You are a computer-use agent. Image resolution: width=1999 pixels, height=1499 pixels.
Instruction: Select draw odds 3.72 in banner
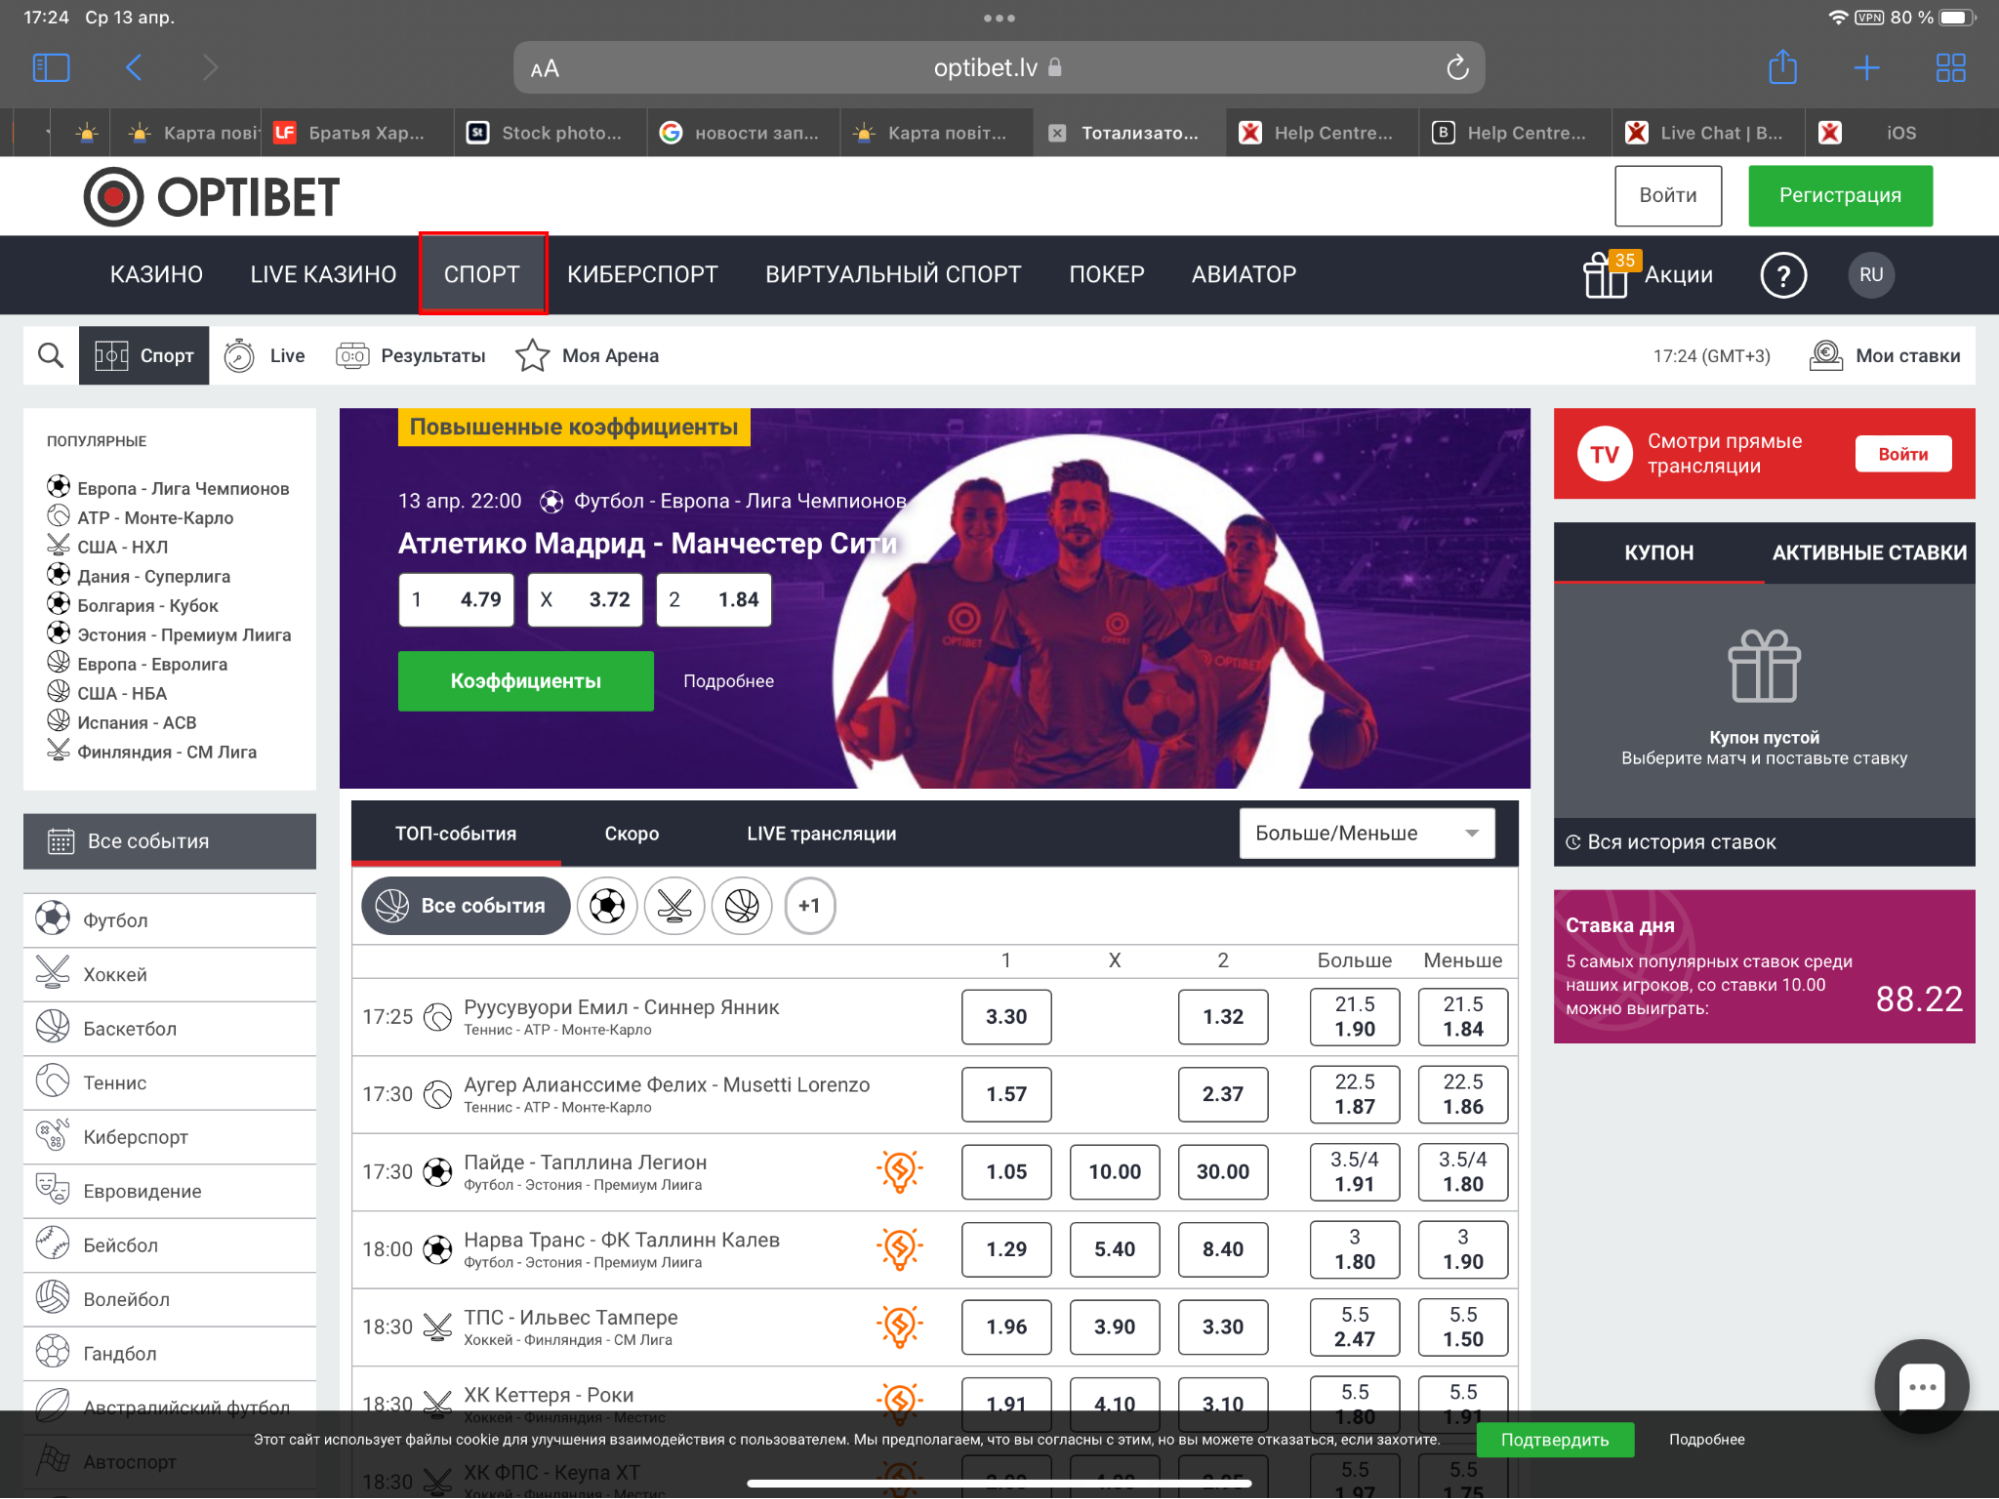(585, 599)
